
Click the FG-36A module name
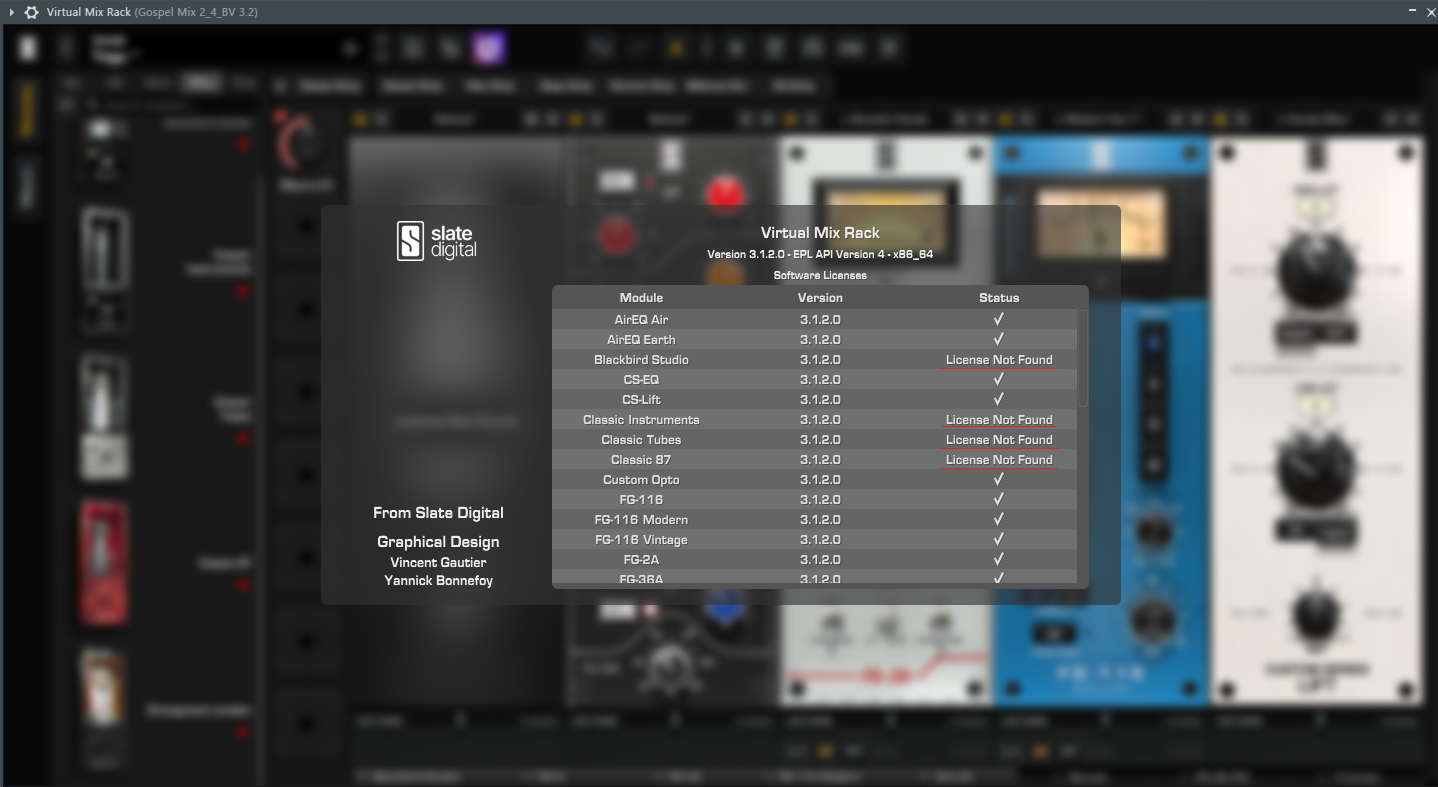point(641,579)
